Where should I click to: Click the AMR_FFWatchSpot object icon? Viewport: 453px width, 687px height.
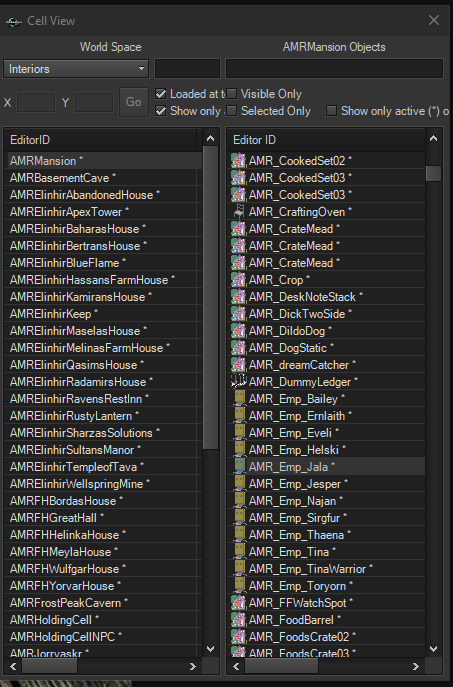click(x=239, y=603)
